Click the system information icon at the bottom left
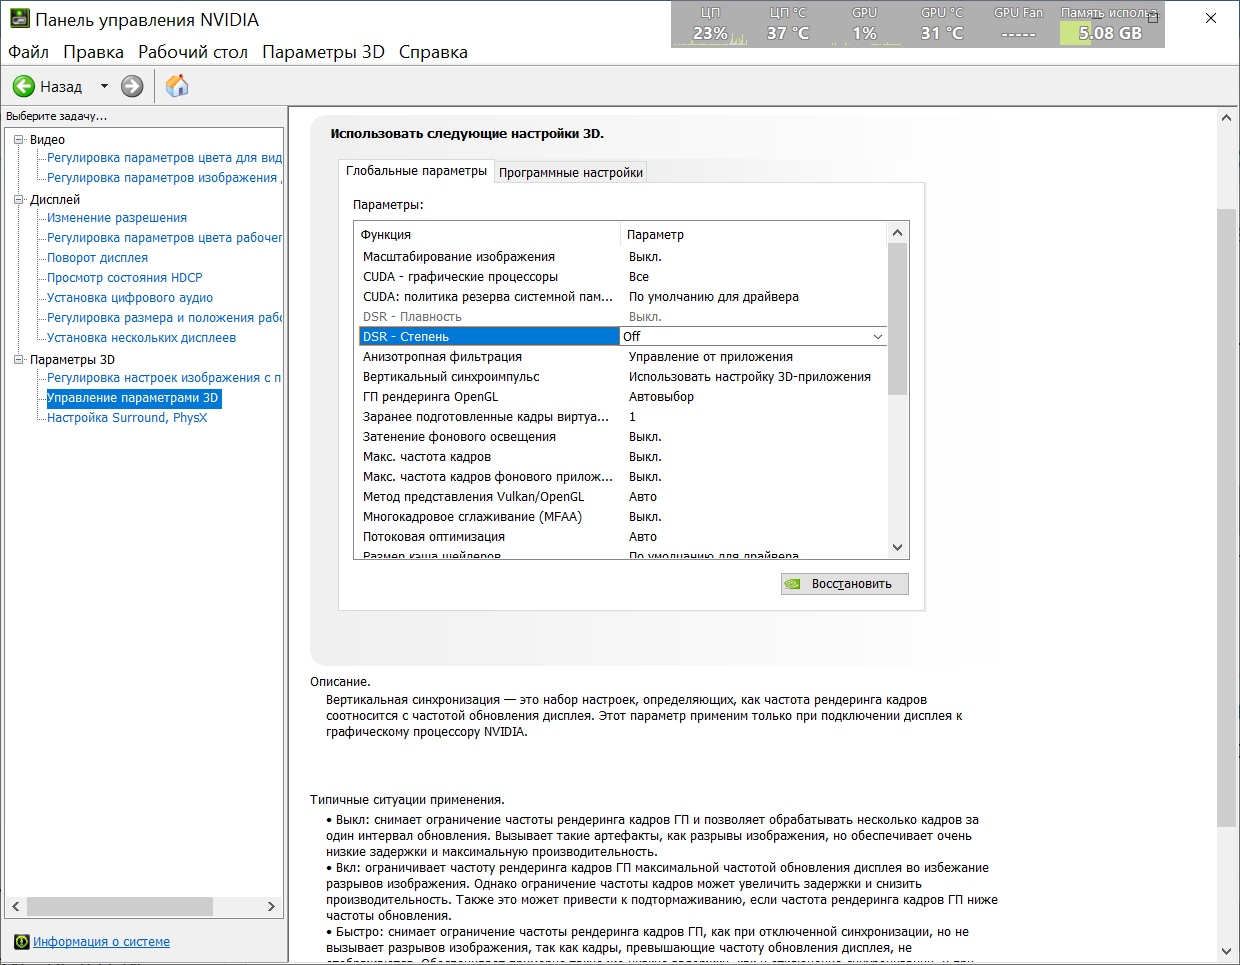The height and width of the screenshot is (965, 1240). 22,942
